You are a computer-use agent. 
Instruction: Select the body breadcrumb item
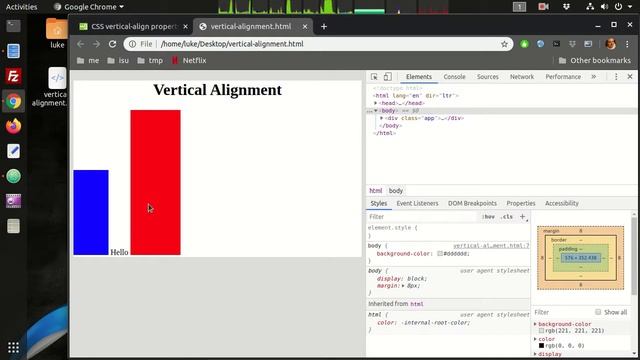(396, 191)
